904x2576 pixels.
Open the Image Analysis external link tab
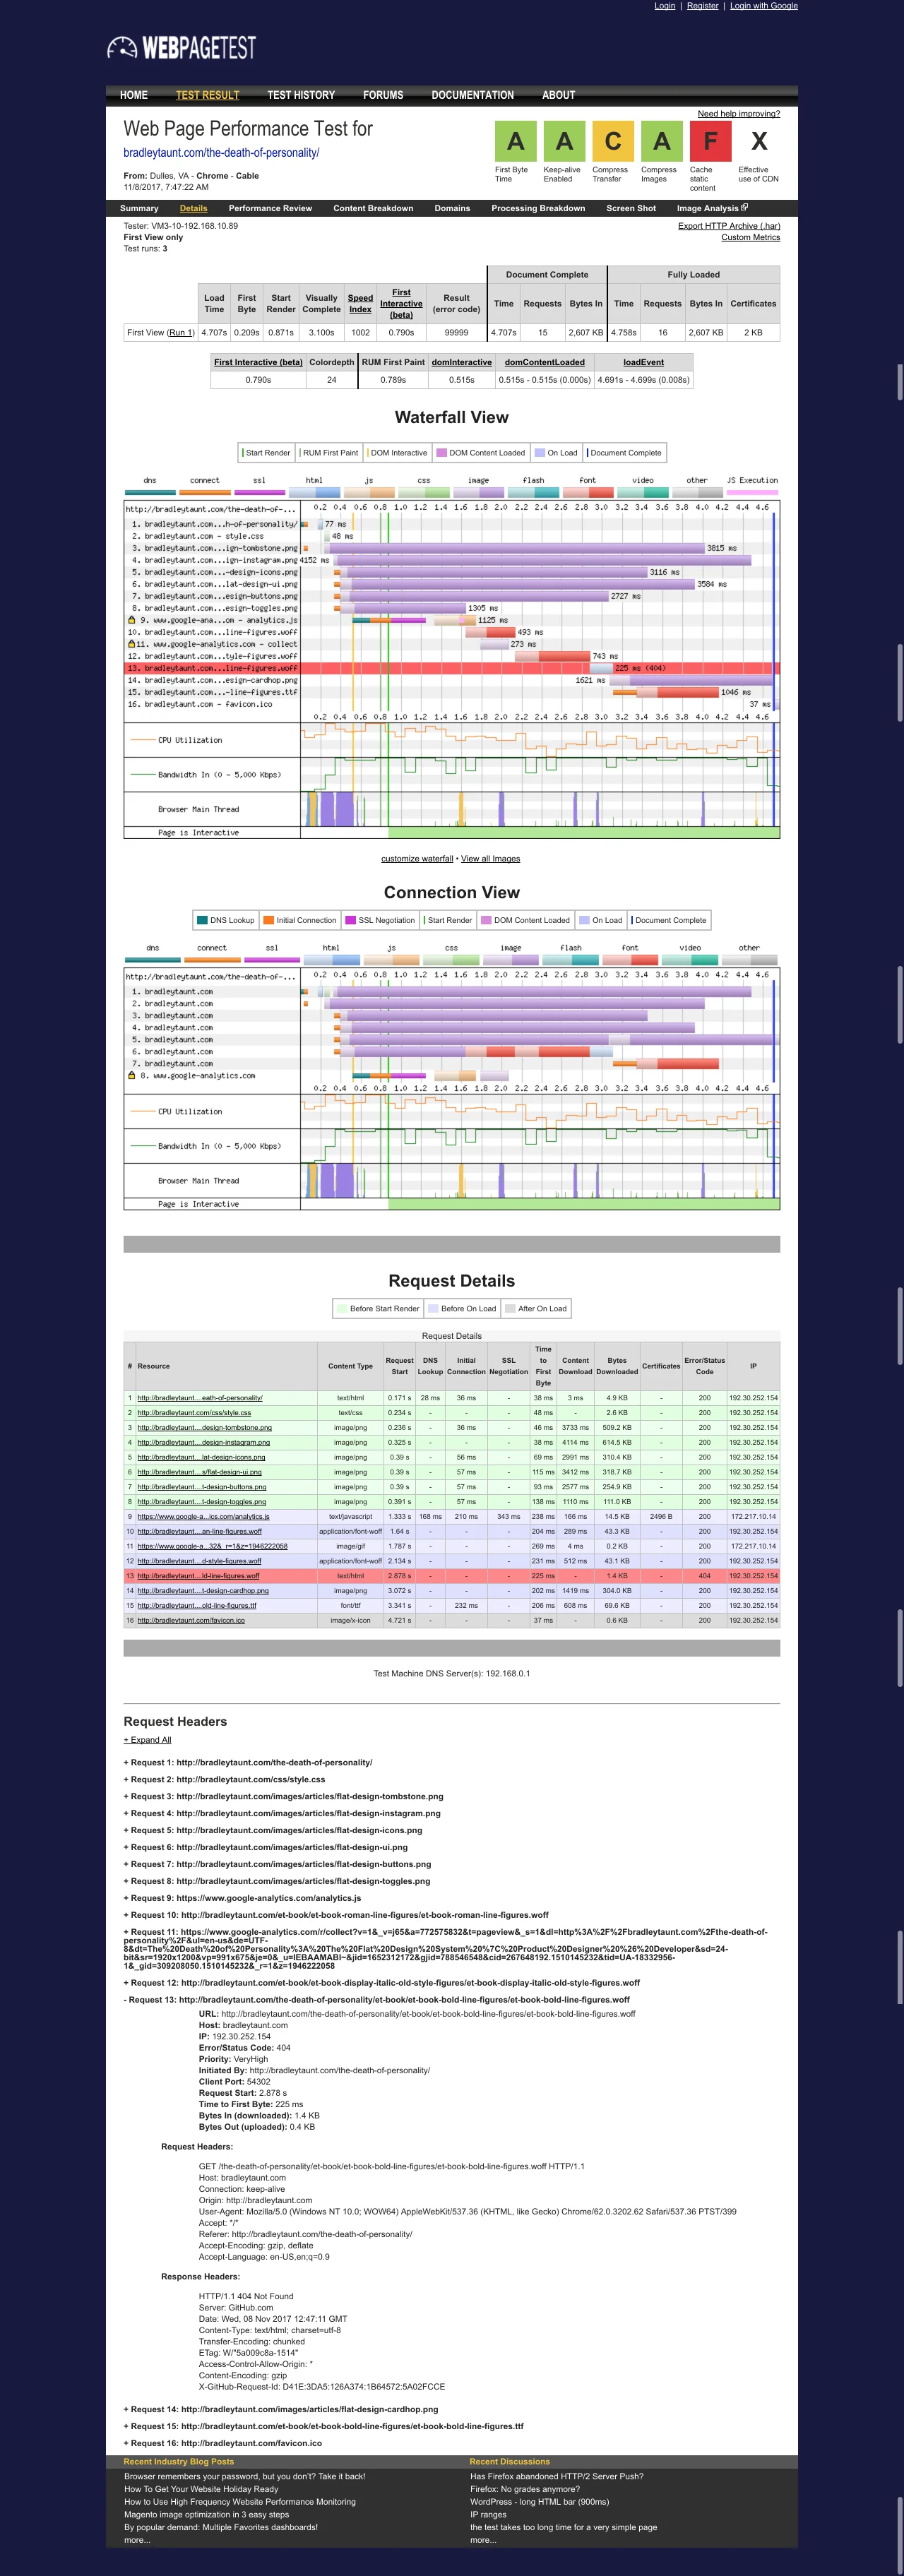click(711, 208)
